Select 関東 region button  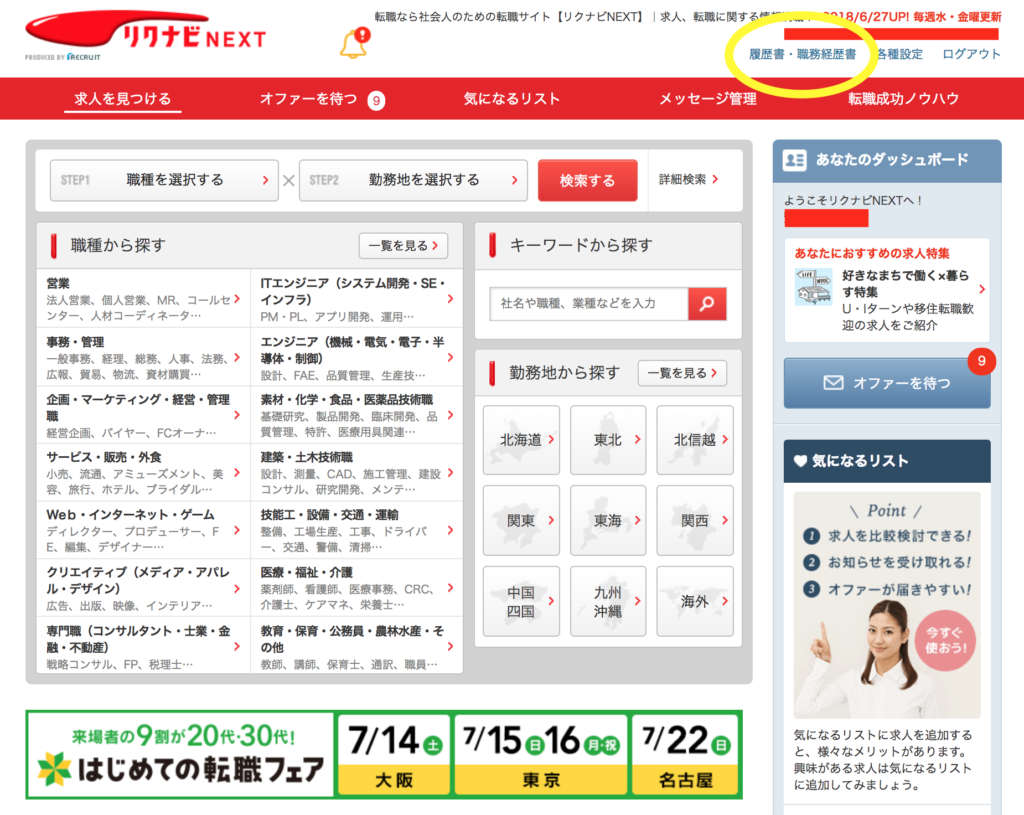tap(521, 520)
